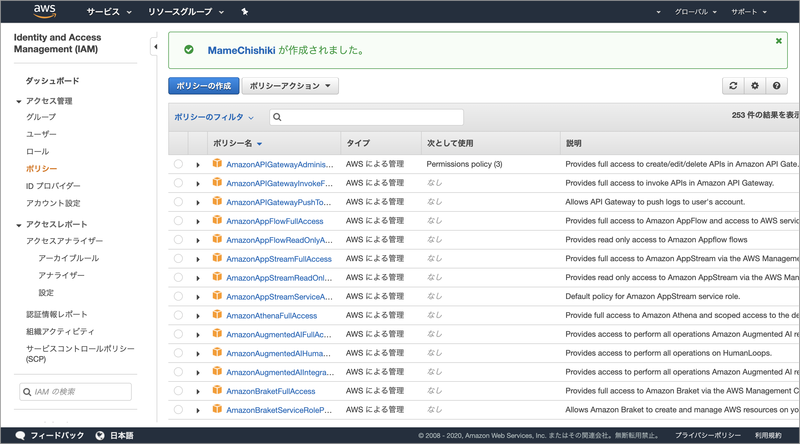The height and width of the screenshot is (444, 800).
Task: Open 認証情報レポート in the sidebar
Action: (57, 314)
